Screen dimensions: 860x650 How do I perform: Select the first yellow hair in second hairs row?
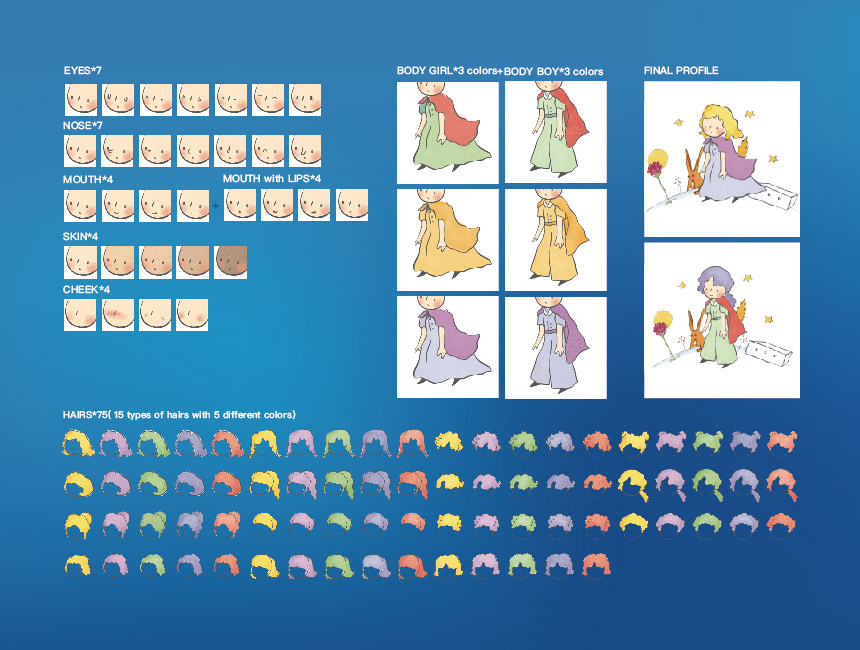(78, 484)
